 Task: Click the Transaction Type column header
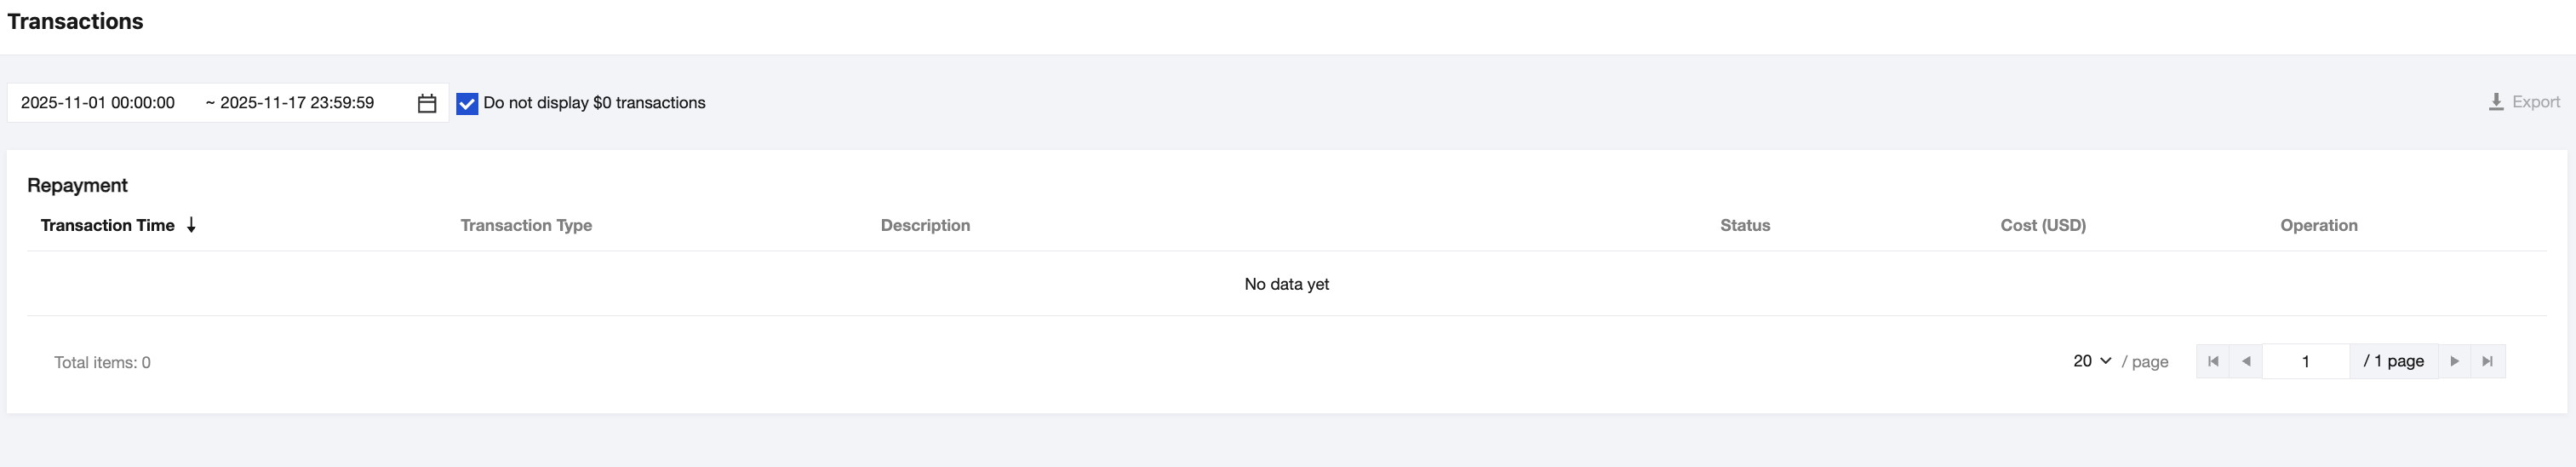tap(526, 225)
